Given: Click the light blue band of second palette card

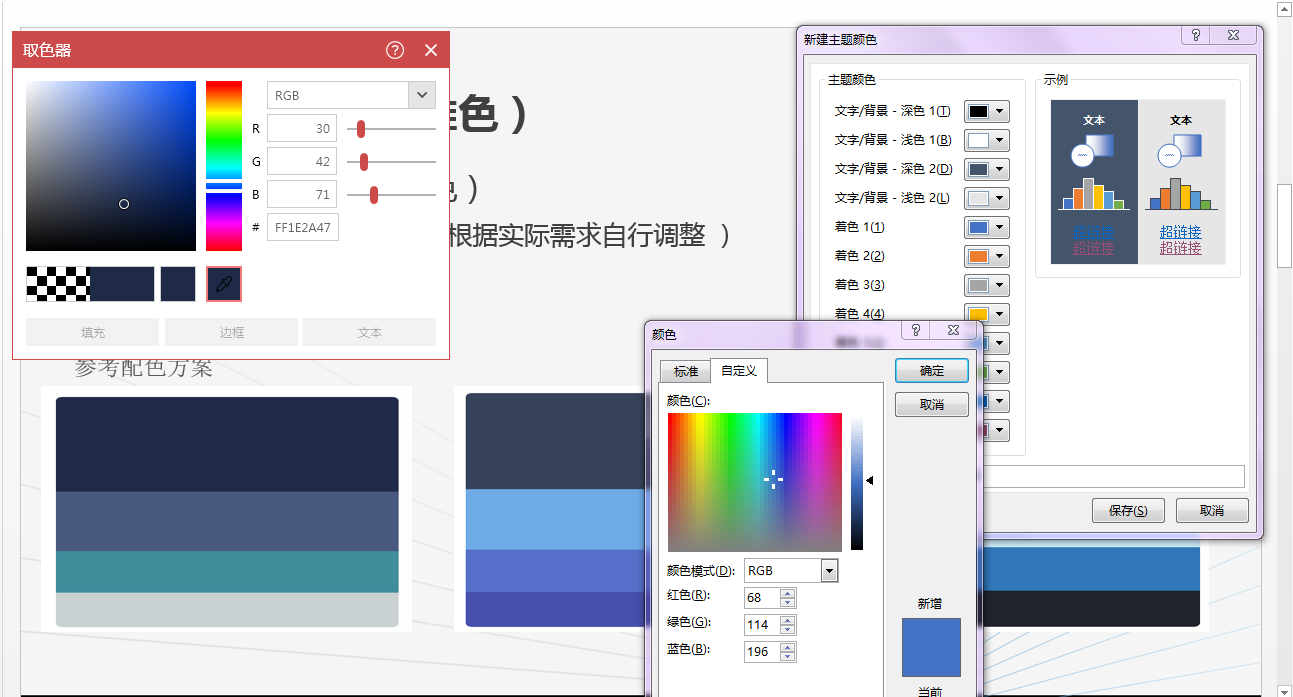Looking at the screenshot, I should coord(555,520).
